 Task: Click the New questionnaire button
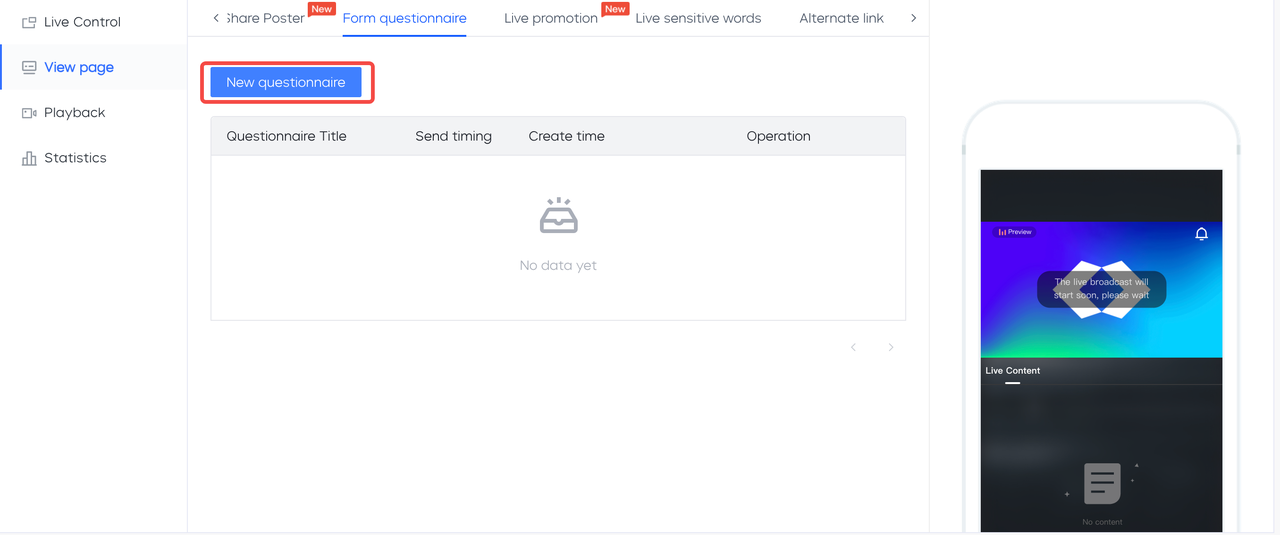[x=286, y=82]
